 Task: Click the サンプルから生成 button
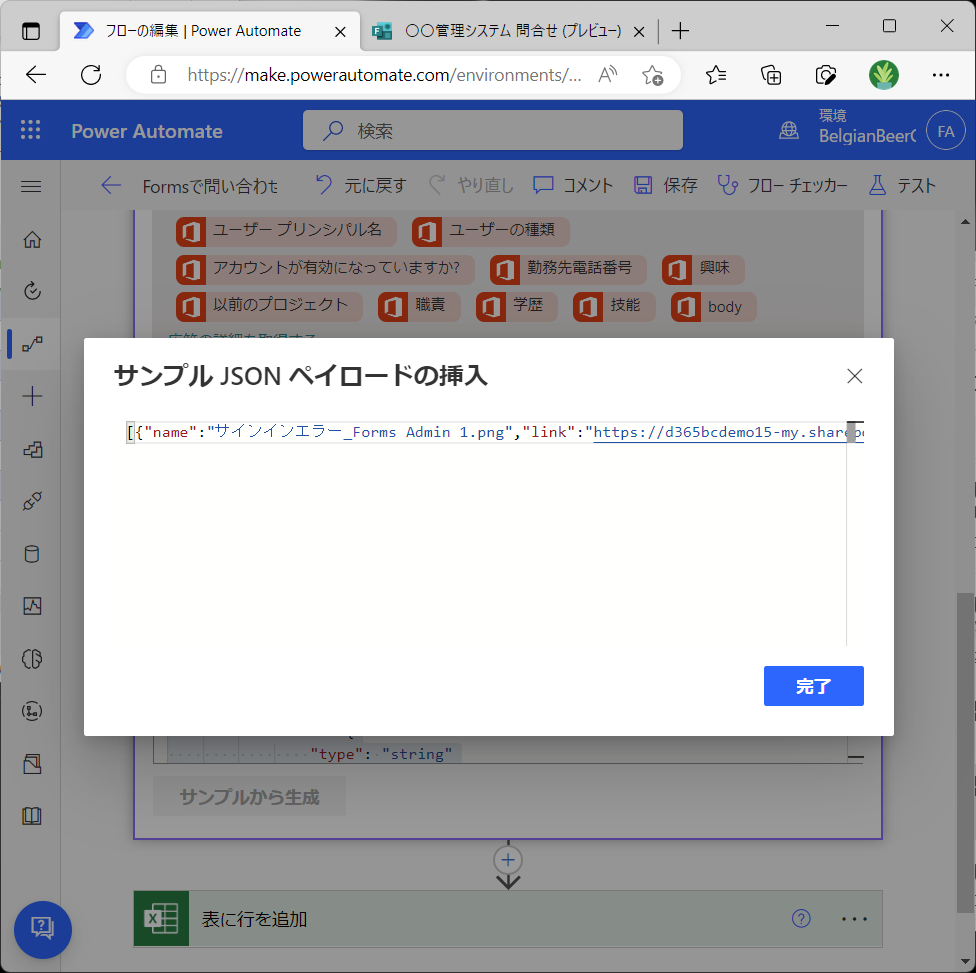point(249,797)
